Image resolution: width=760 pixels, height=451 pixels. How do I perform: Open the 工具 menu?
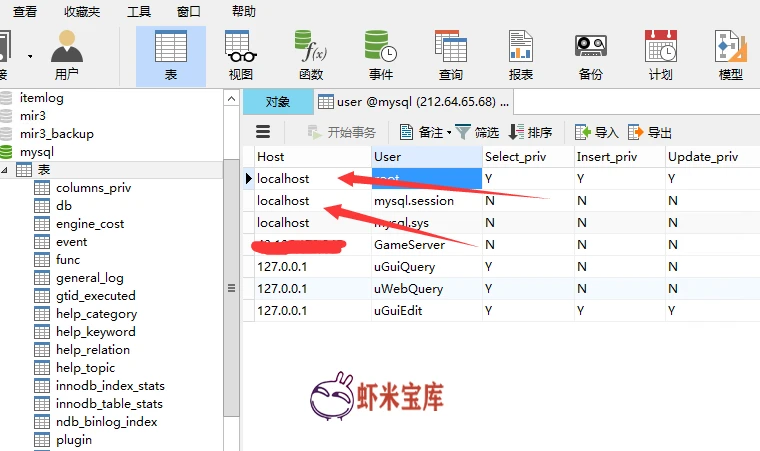tap(139, 11)
